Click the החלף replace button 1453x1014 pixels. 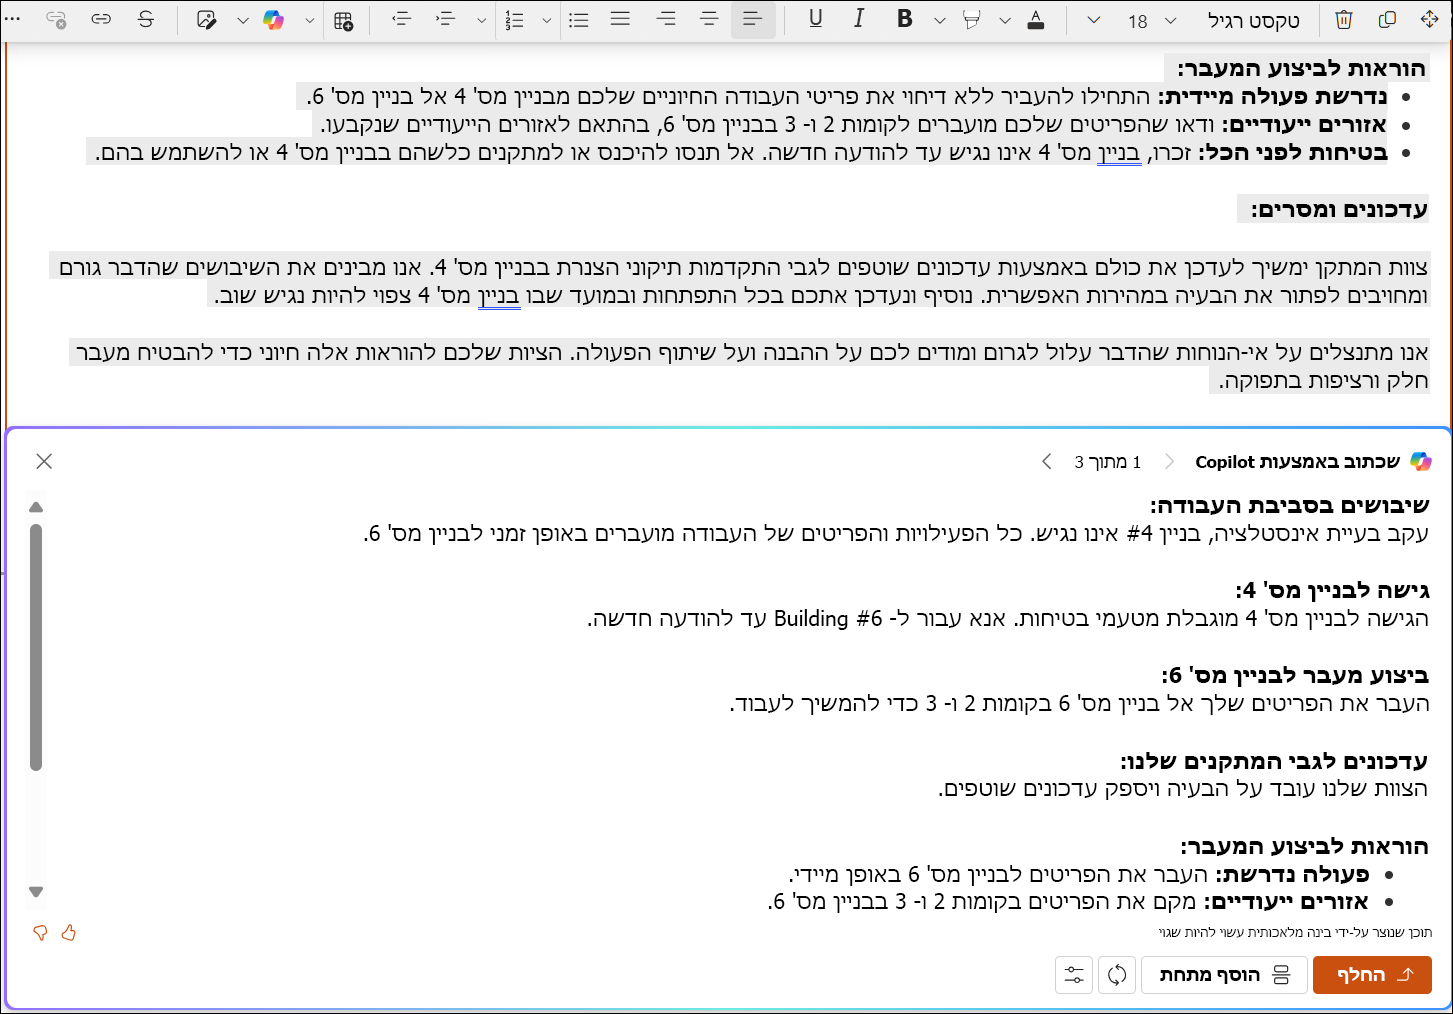click(1372, 974)
